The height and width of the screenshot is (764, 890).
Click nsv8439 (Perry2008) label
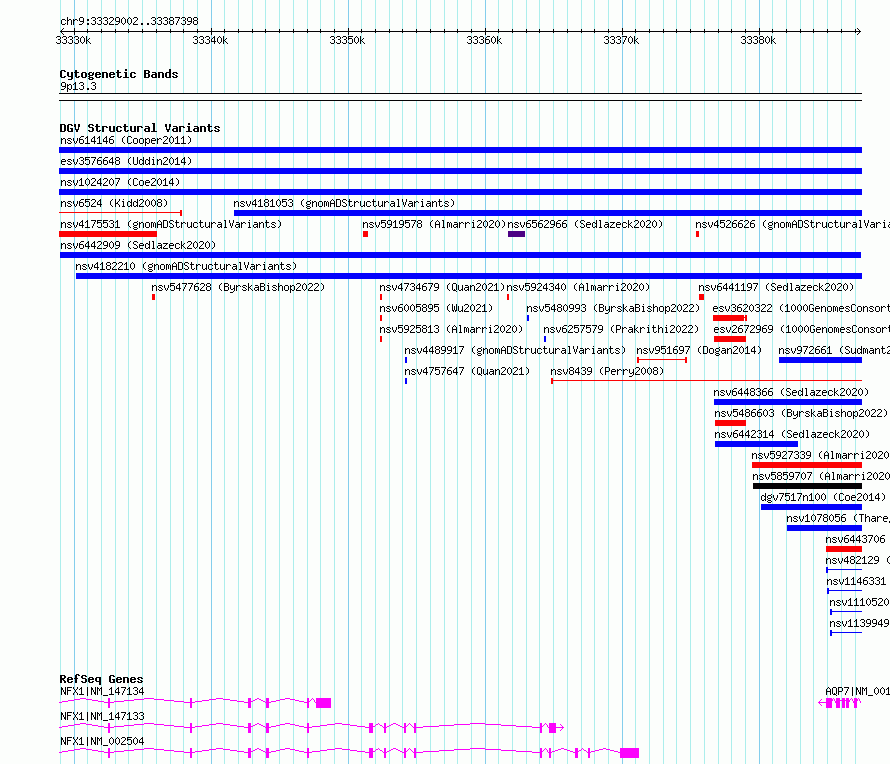pos(607,371)
